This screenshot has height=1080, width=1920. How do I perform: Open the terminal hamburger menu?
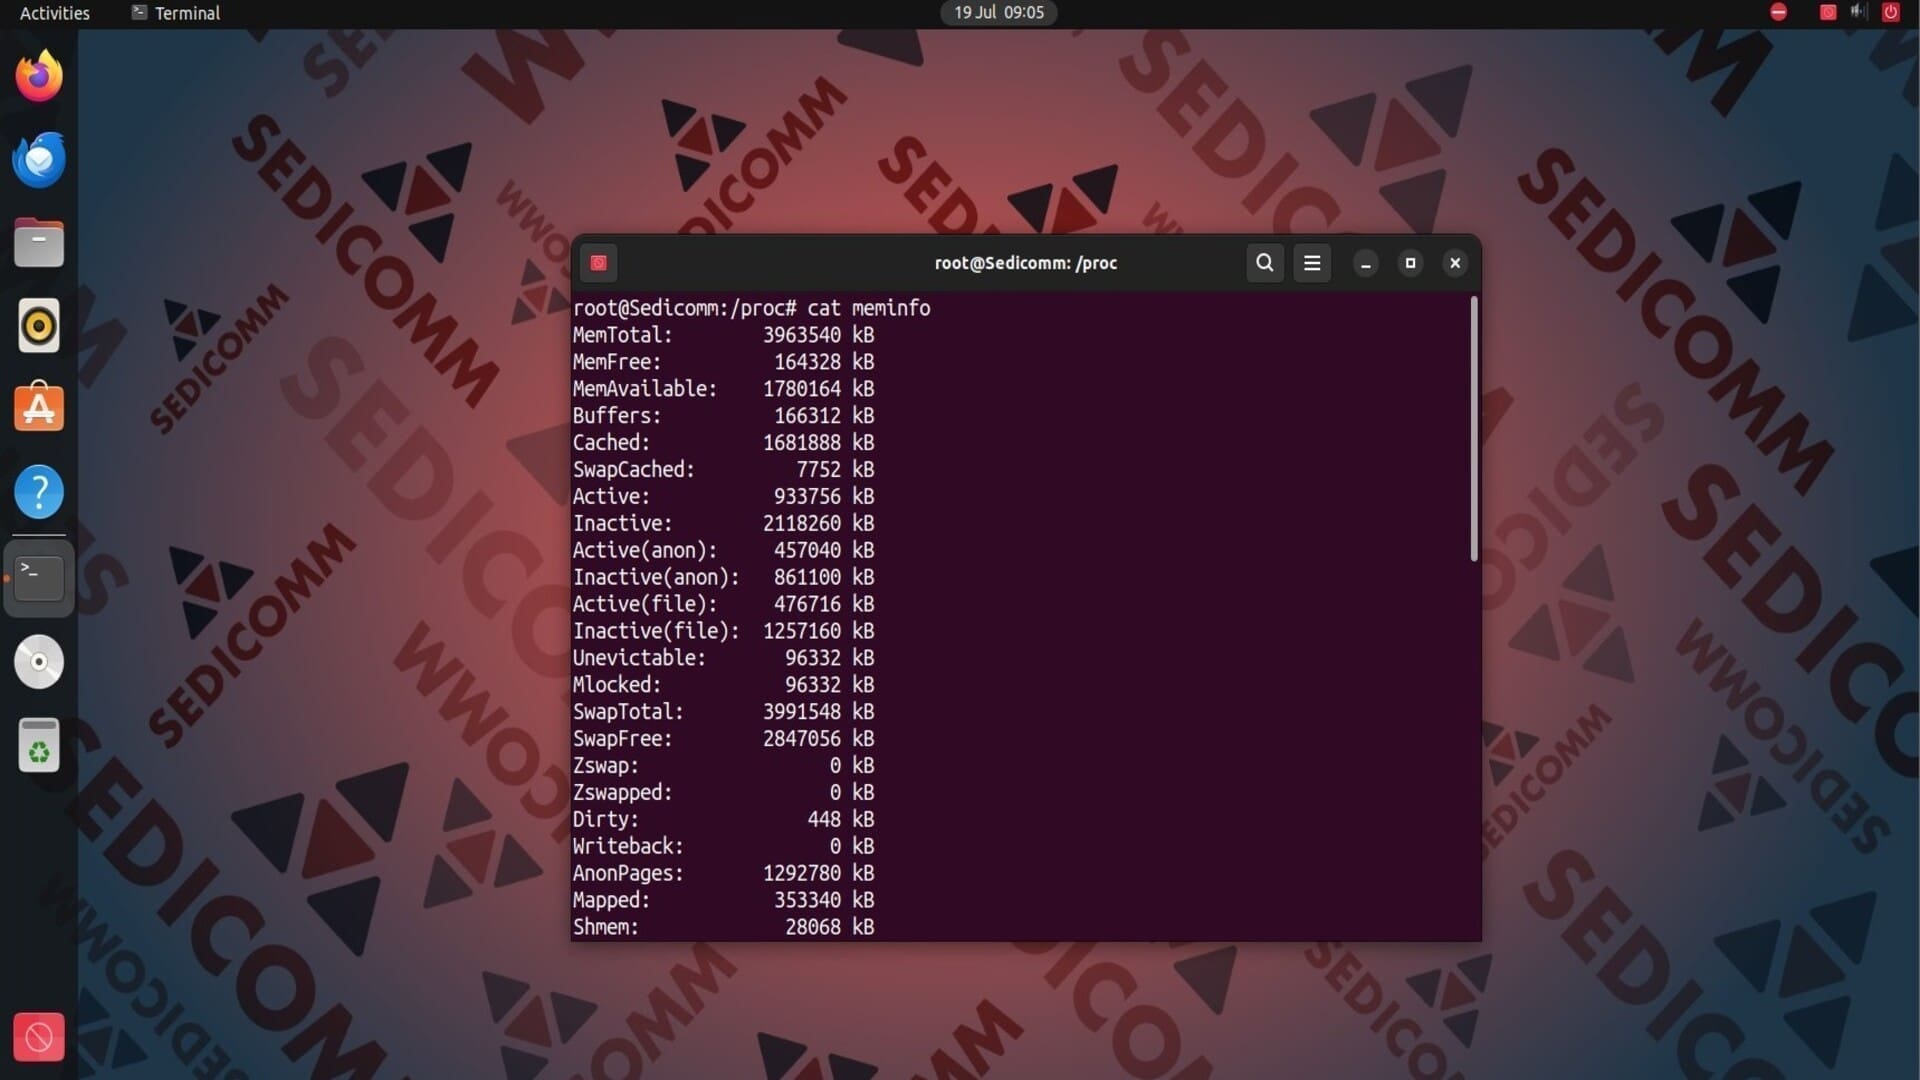[x=1312, y=263]
